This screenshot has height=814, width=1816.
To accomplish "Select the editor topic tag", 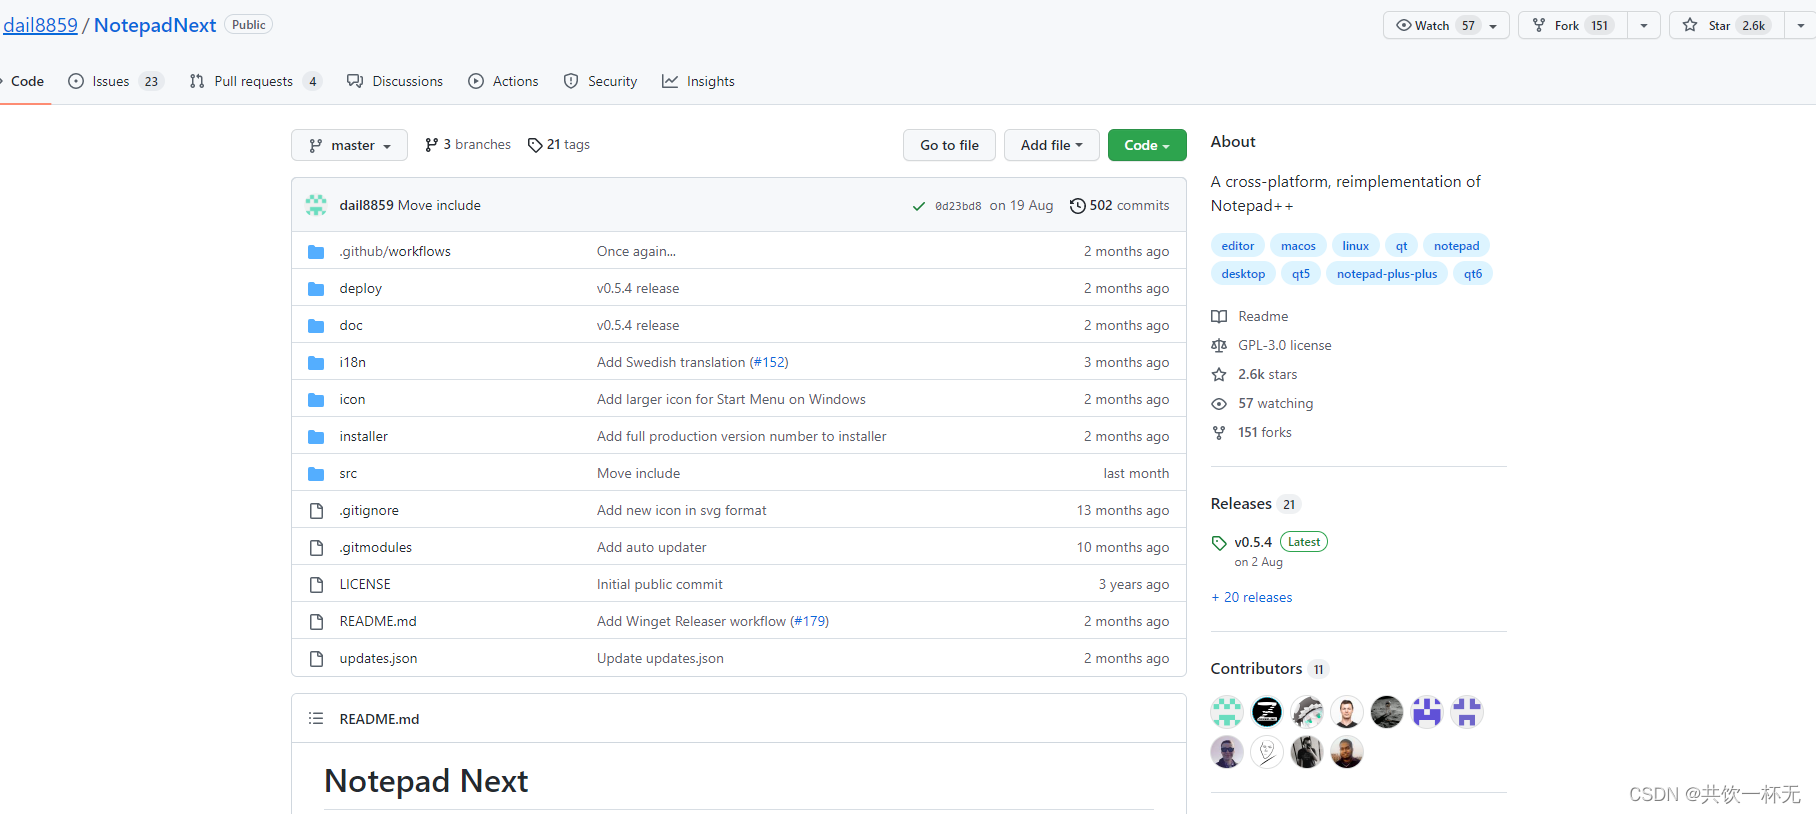I will [1237, 246].
